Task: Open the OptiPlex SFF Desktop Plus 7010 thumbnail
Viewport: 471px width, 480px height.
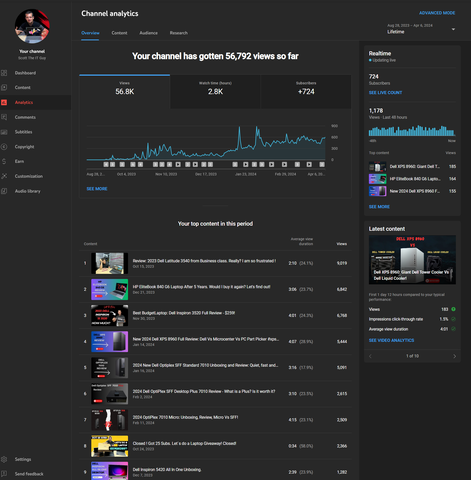Action: [110, 394]
